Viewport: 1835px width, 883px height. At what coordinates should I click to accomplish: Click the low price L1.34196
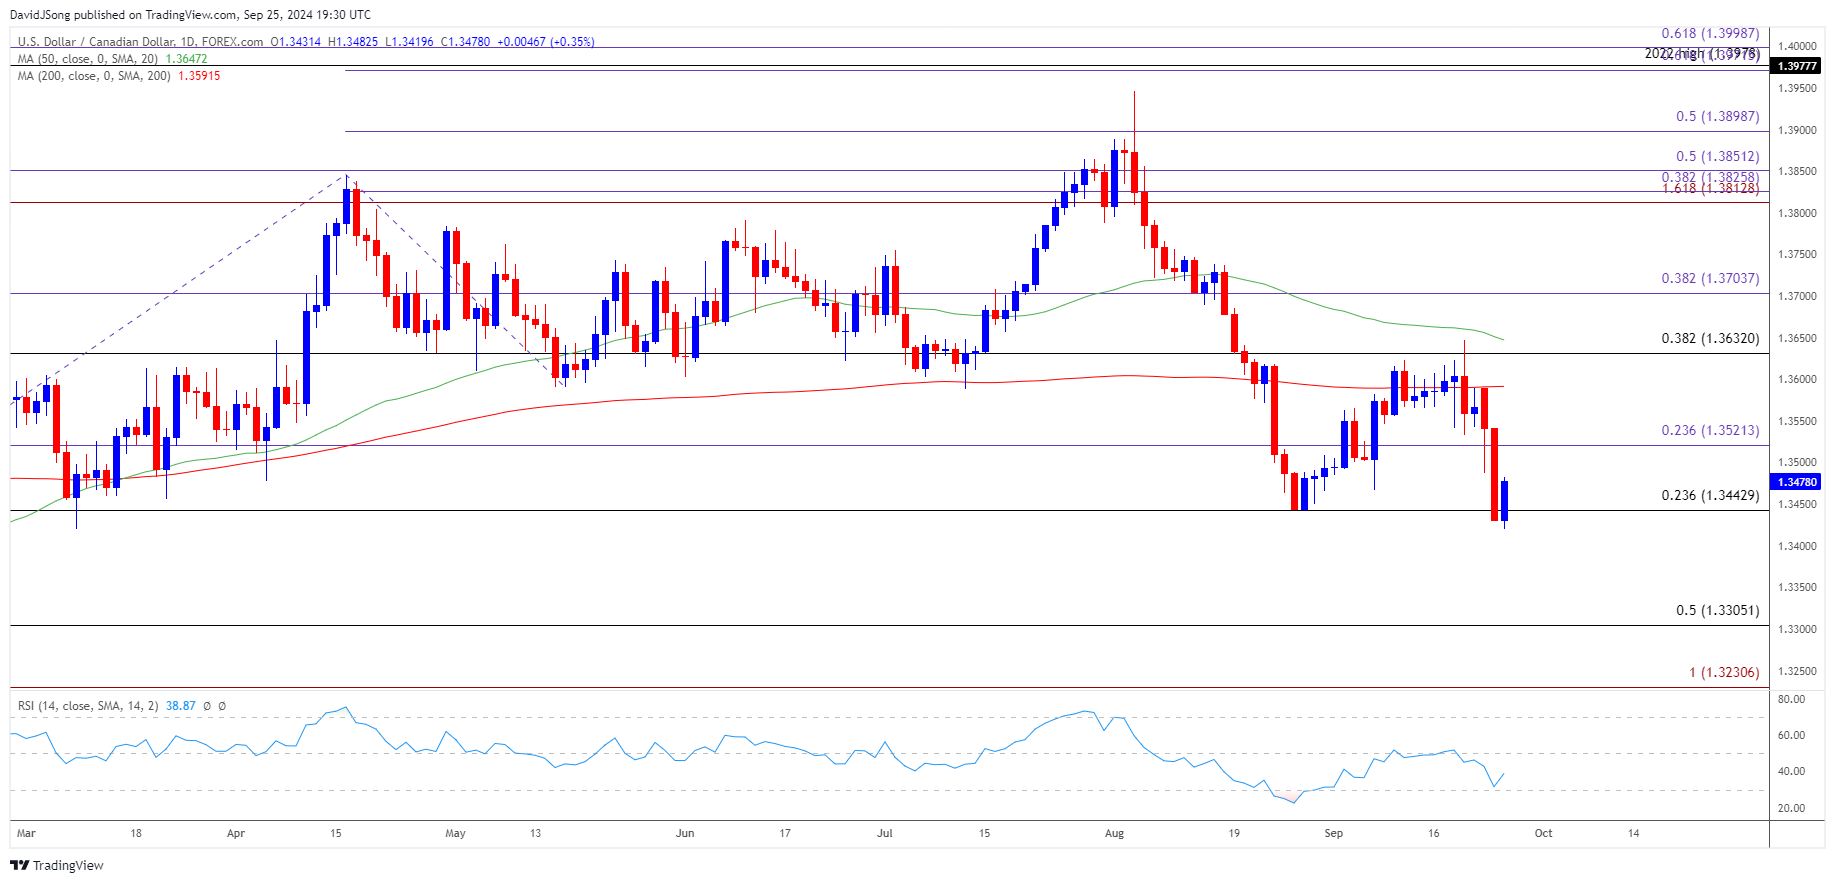410,42
